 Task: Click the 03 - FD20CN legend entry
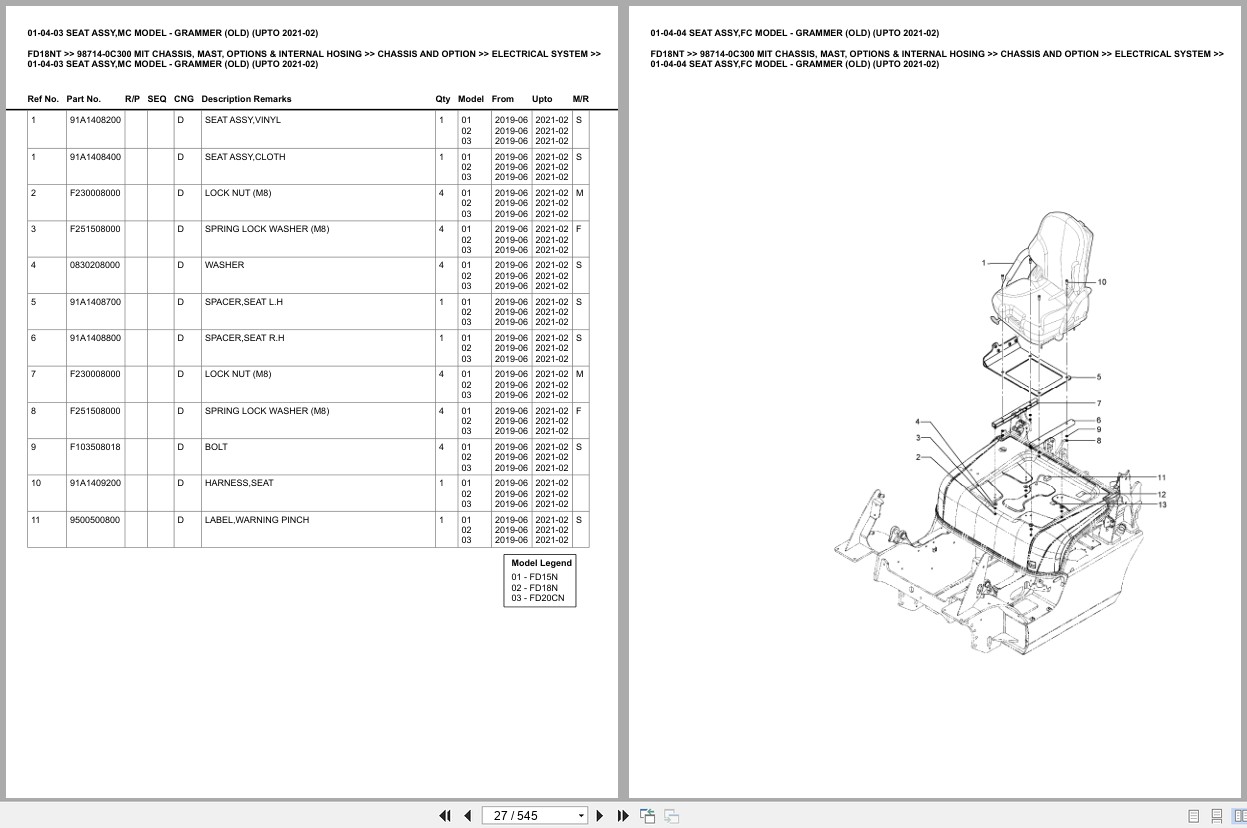point(538,598)
